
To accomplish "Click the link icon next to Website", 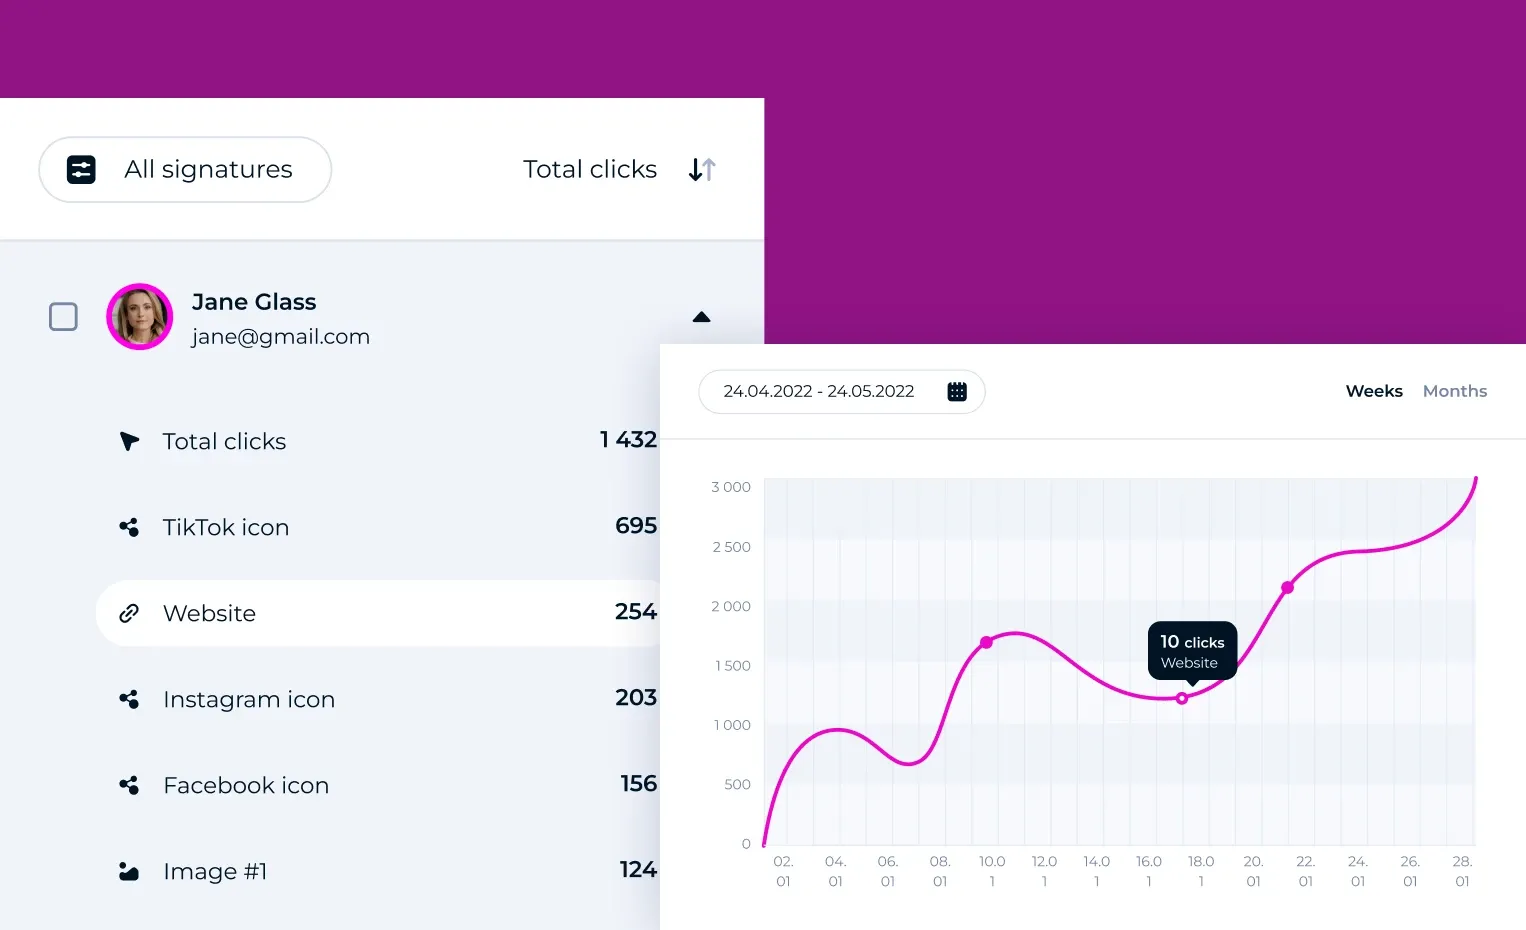I will [x=129, y=613].
